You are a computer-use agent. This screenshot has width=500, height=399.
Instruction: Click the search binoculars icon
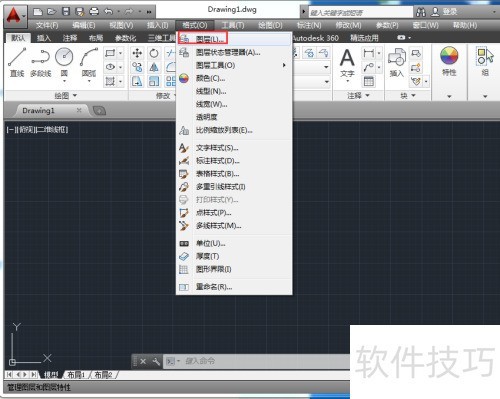tap(421, 12)
